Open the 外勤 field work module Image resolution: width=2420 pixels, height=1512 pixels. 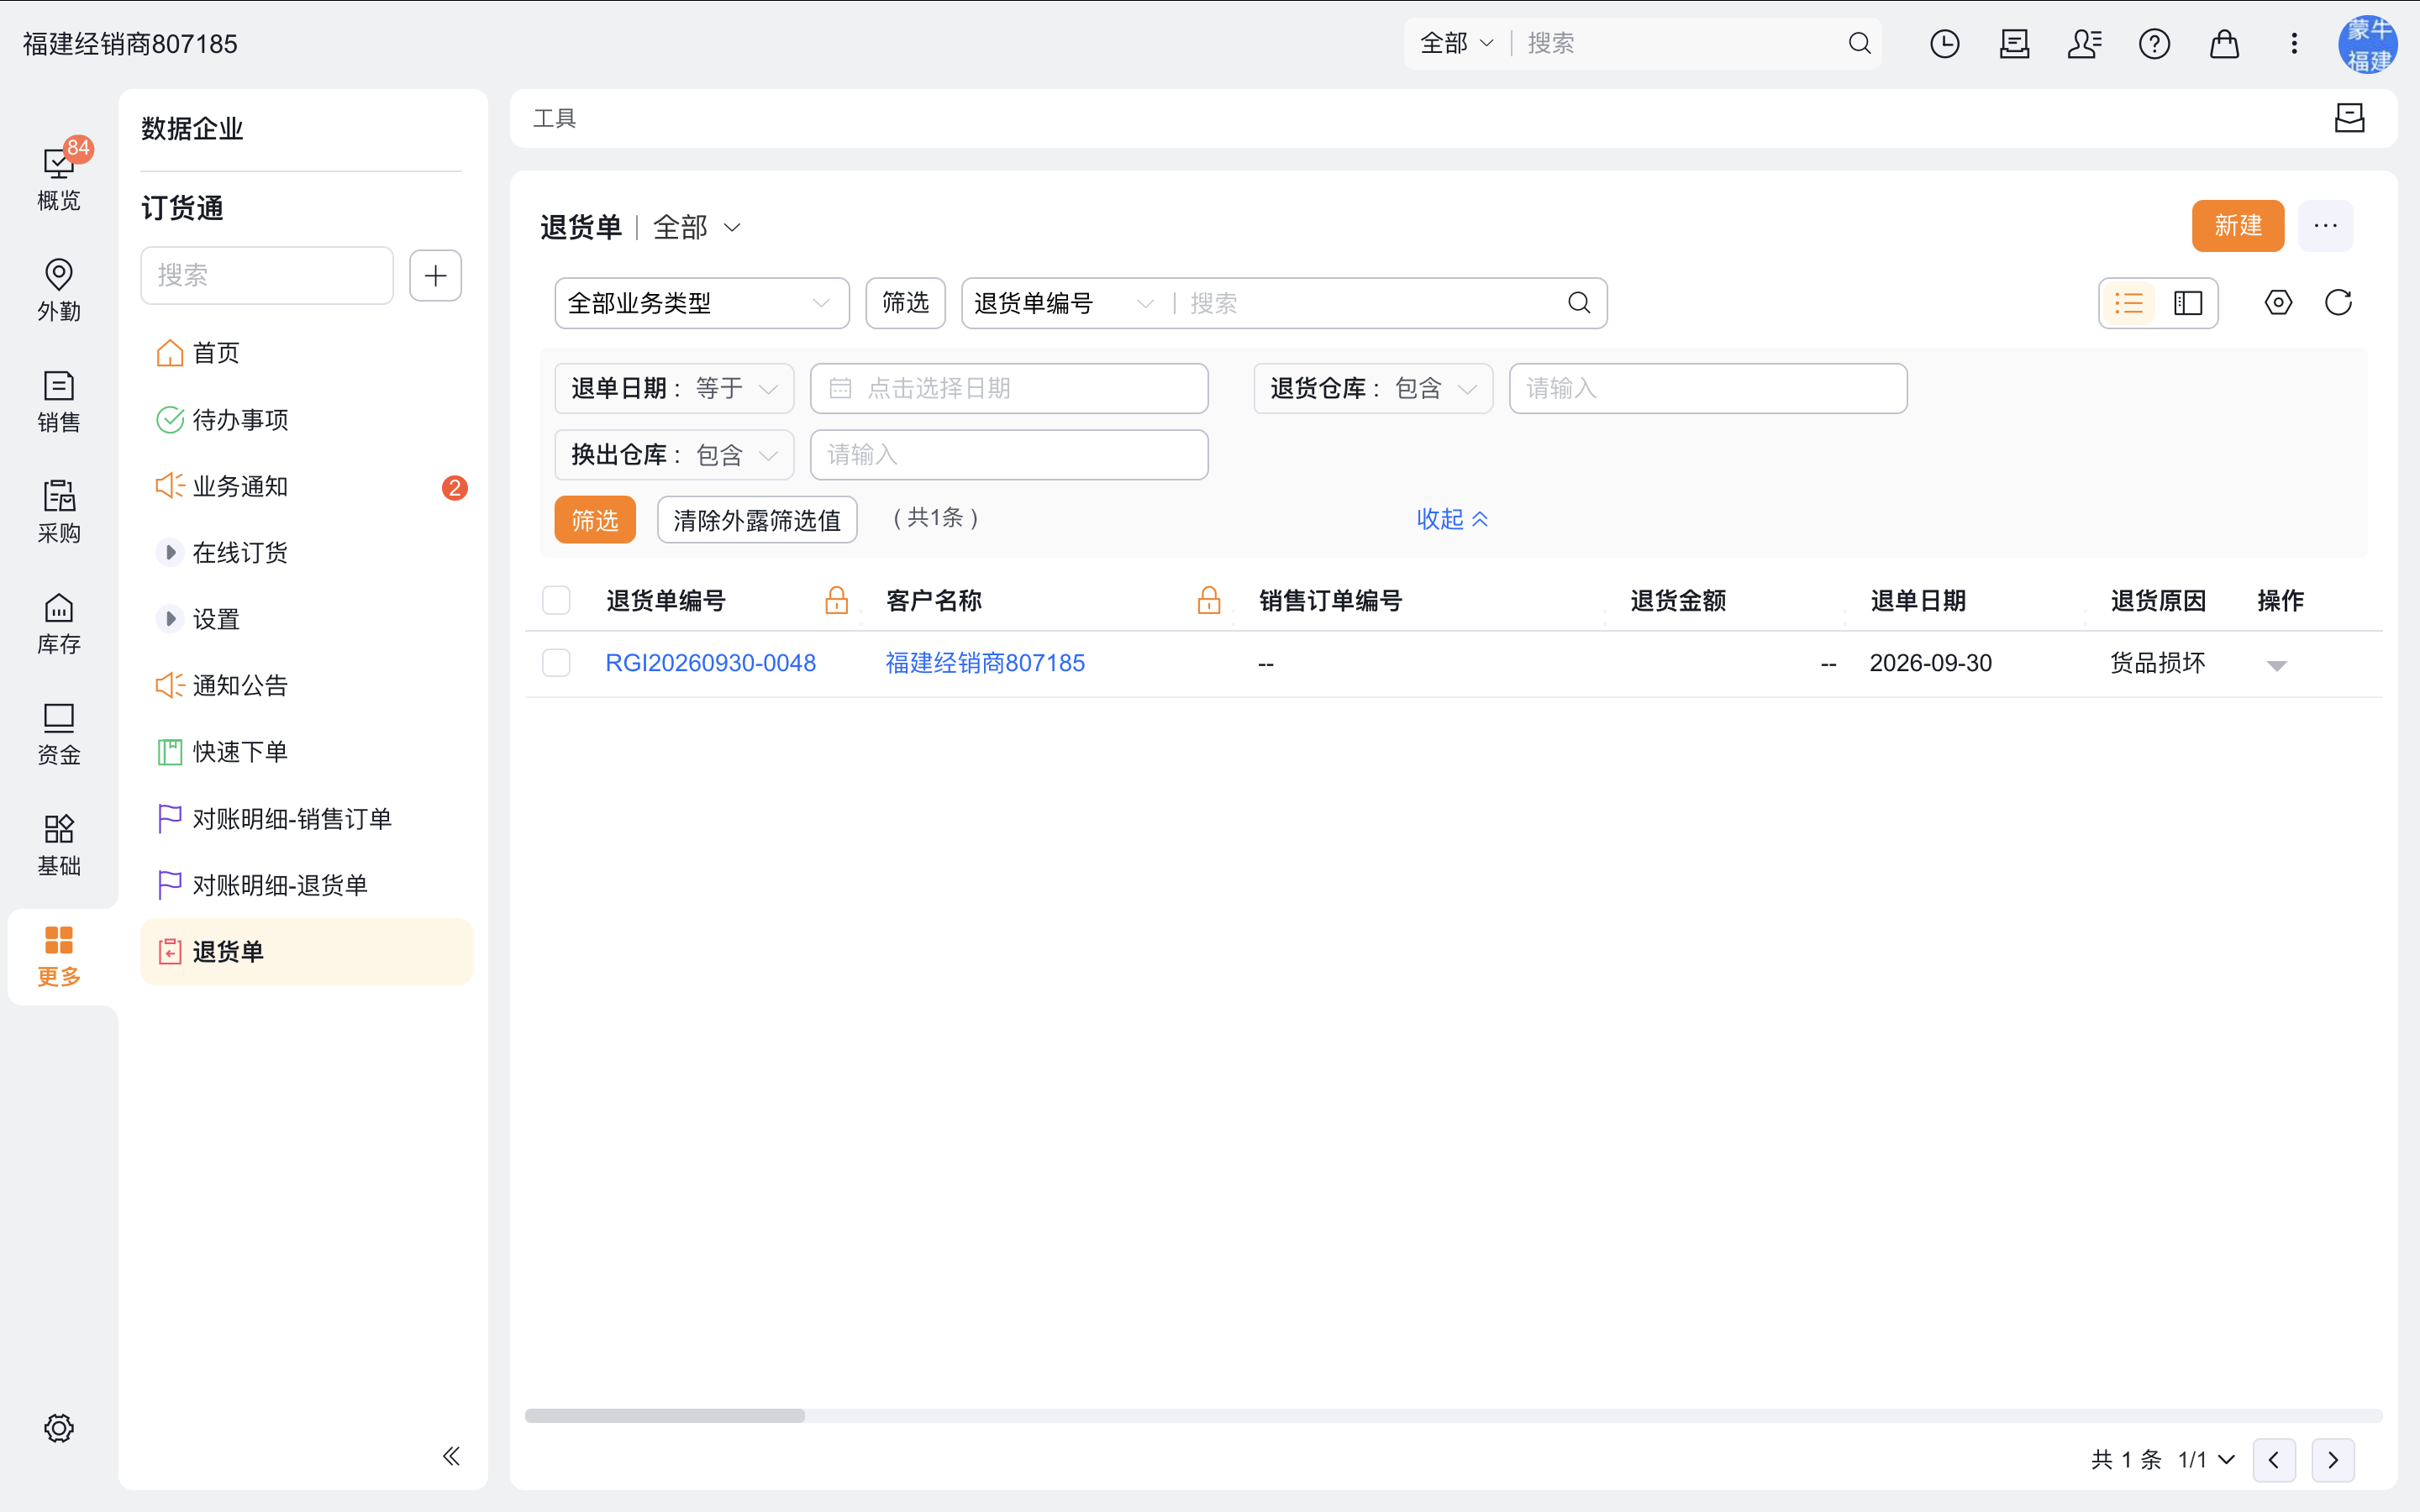pos(59,289)
